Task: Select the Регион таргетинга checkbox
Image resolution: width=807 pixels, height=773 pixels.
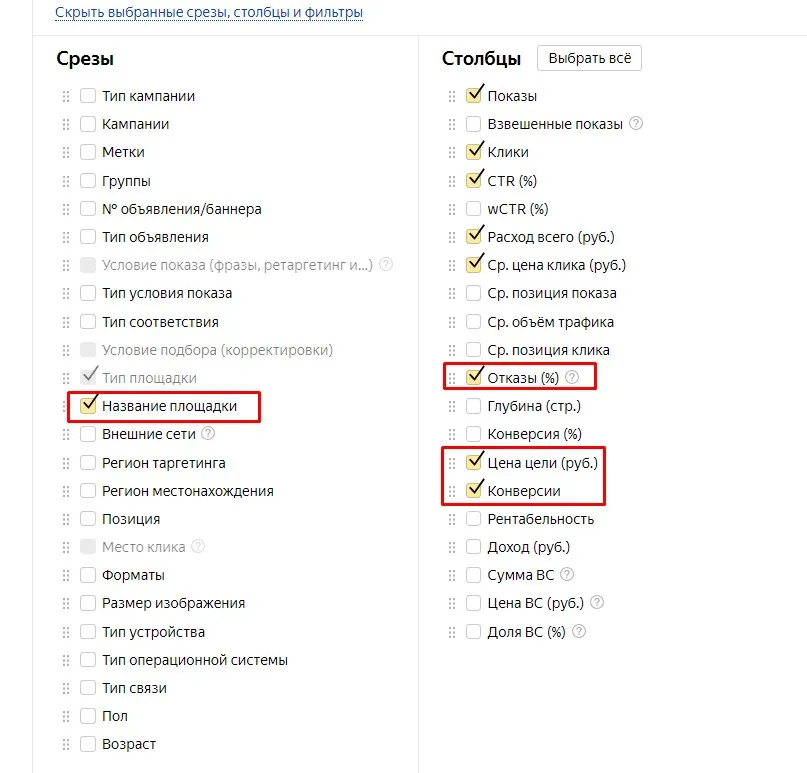Action: point(88,463)
